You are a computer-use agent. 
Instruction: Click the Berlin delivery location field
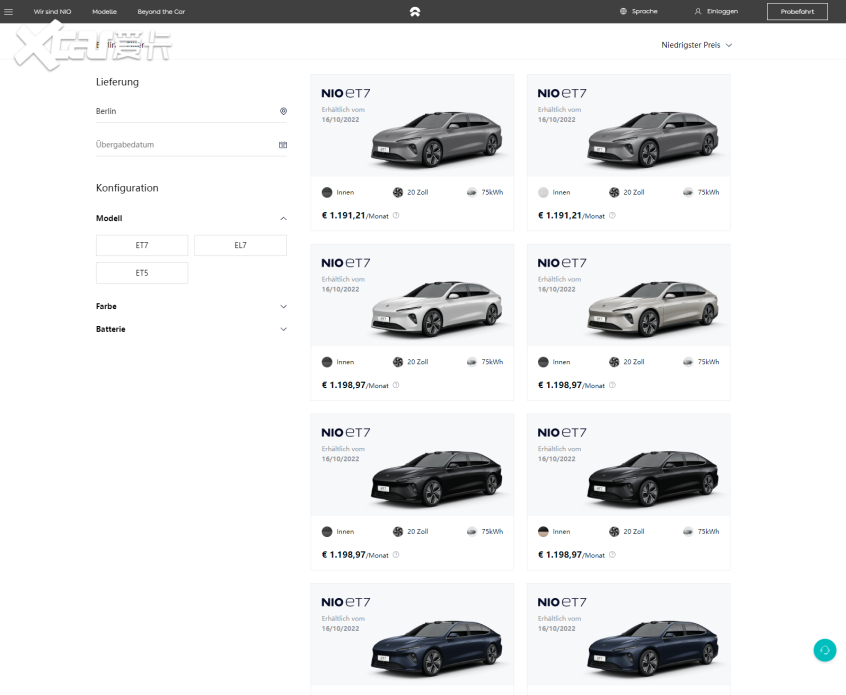coord(191,111)
